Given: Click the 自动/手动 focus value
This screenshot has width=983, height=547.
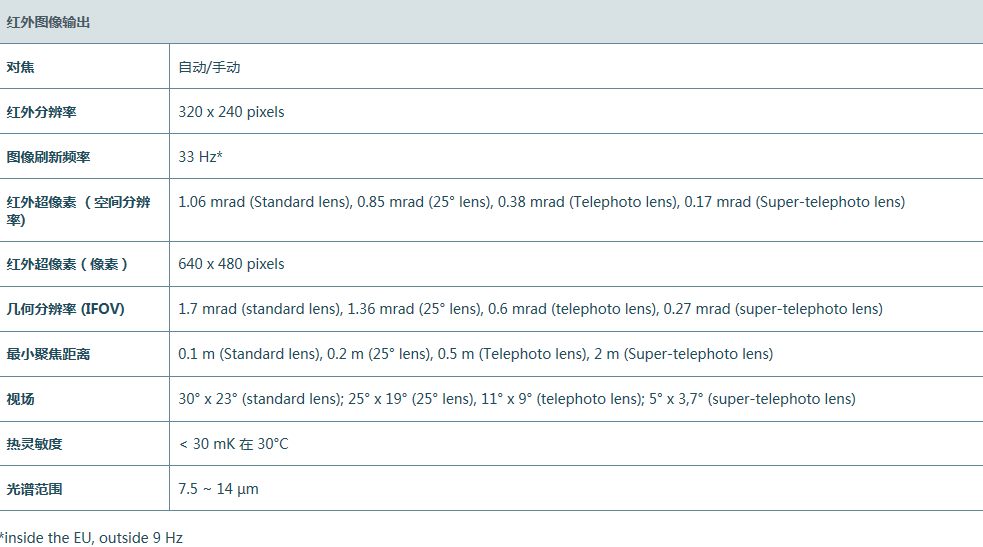Looking at the screenshot, I should pos(209,67).
